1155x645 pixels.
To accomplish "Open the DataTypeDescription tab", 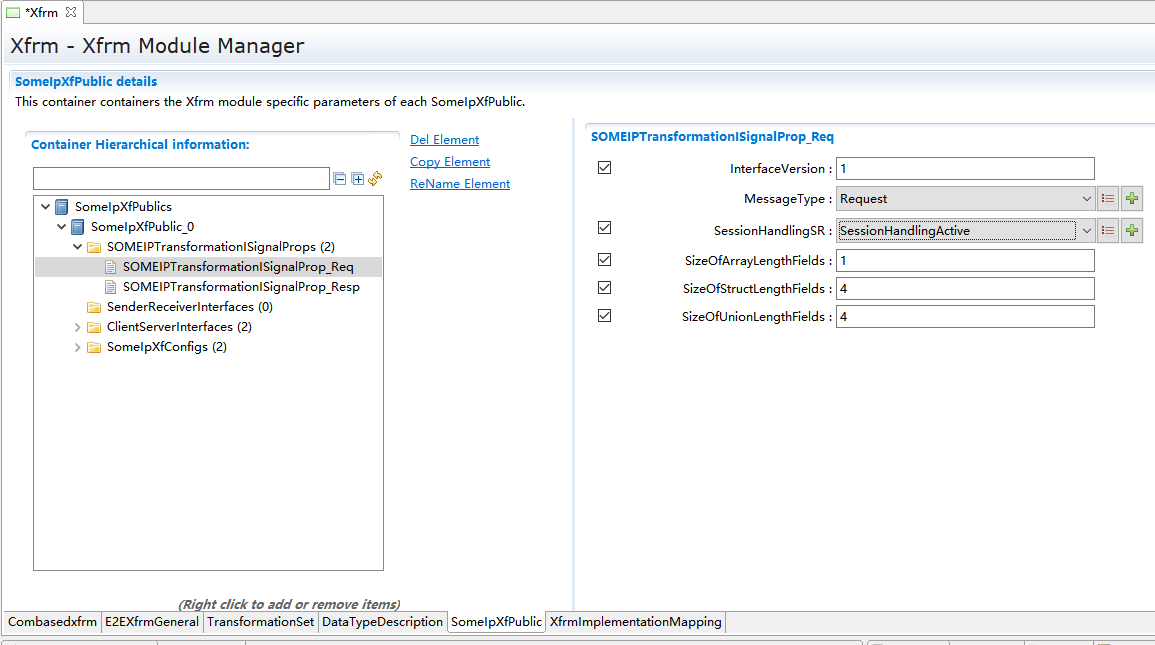I will pyautogui.click(x=382, y=622).
